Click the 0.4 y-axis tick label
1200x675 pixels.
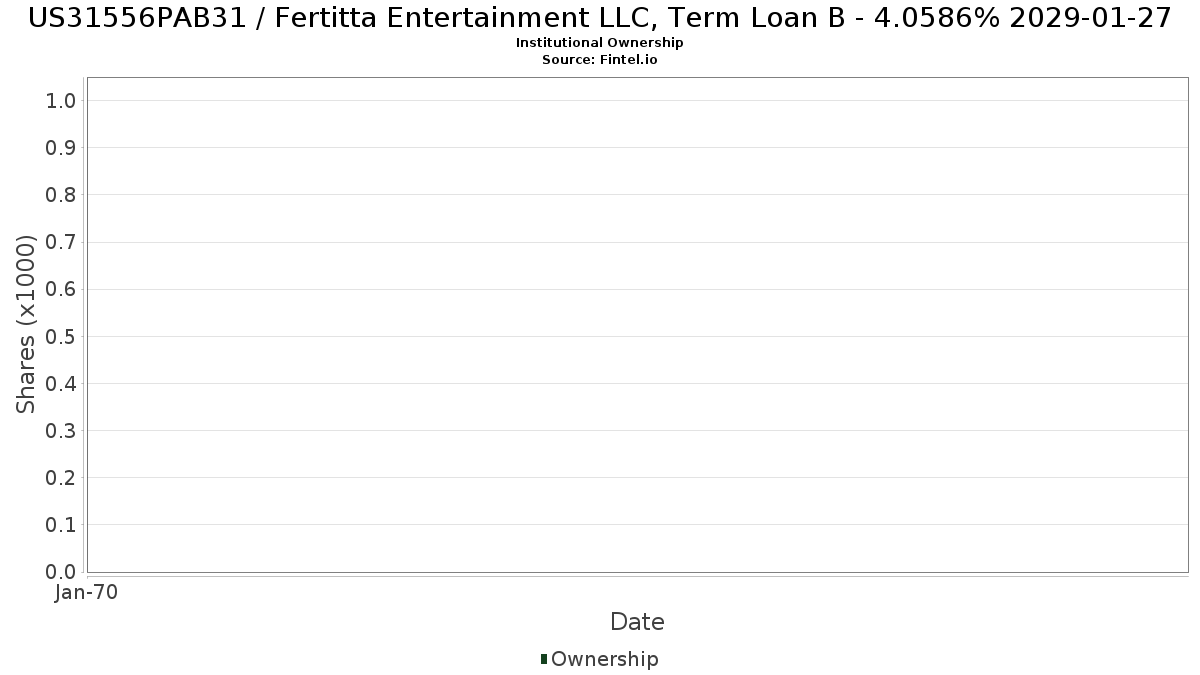61,383
